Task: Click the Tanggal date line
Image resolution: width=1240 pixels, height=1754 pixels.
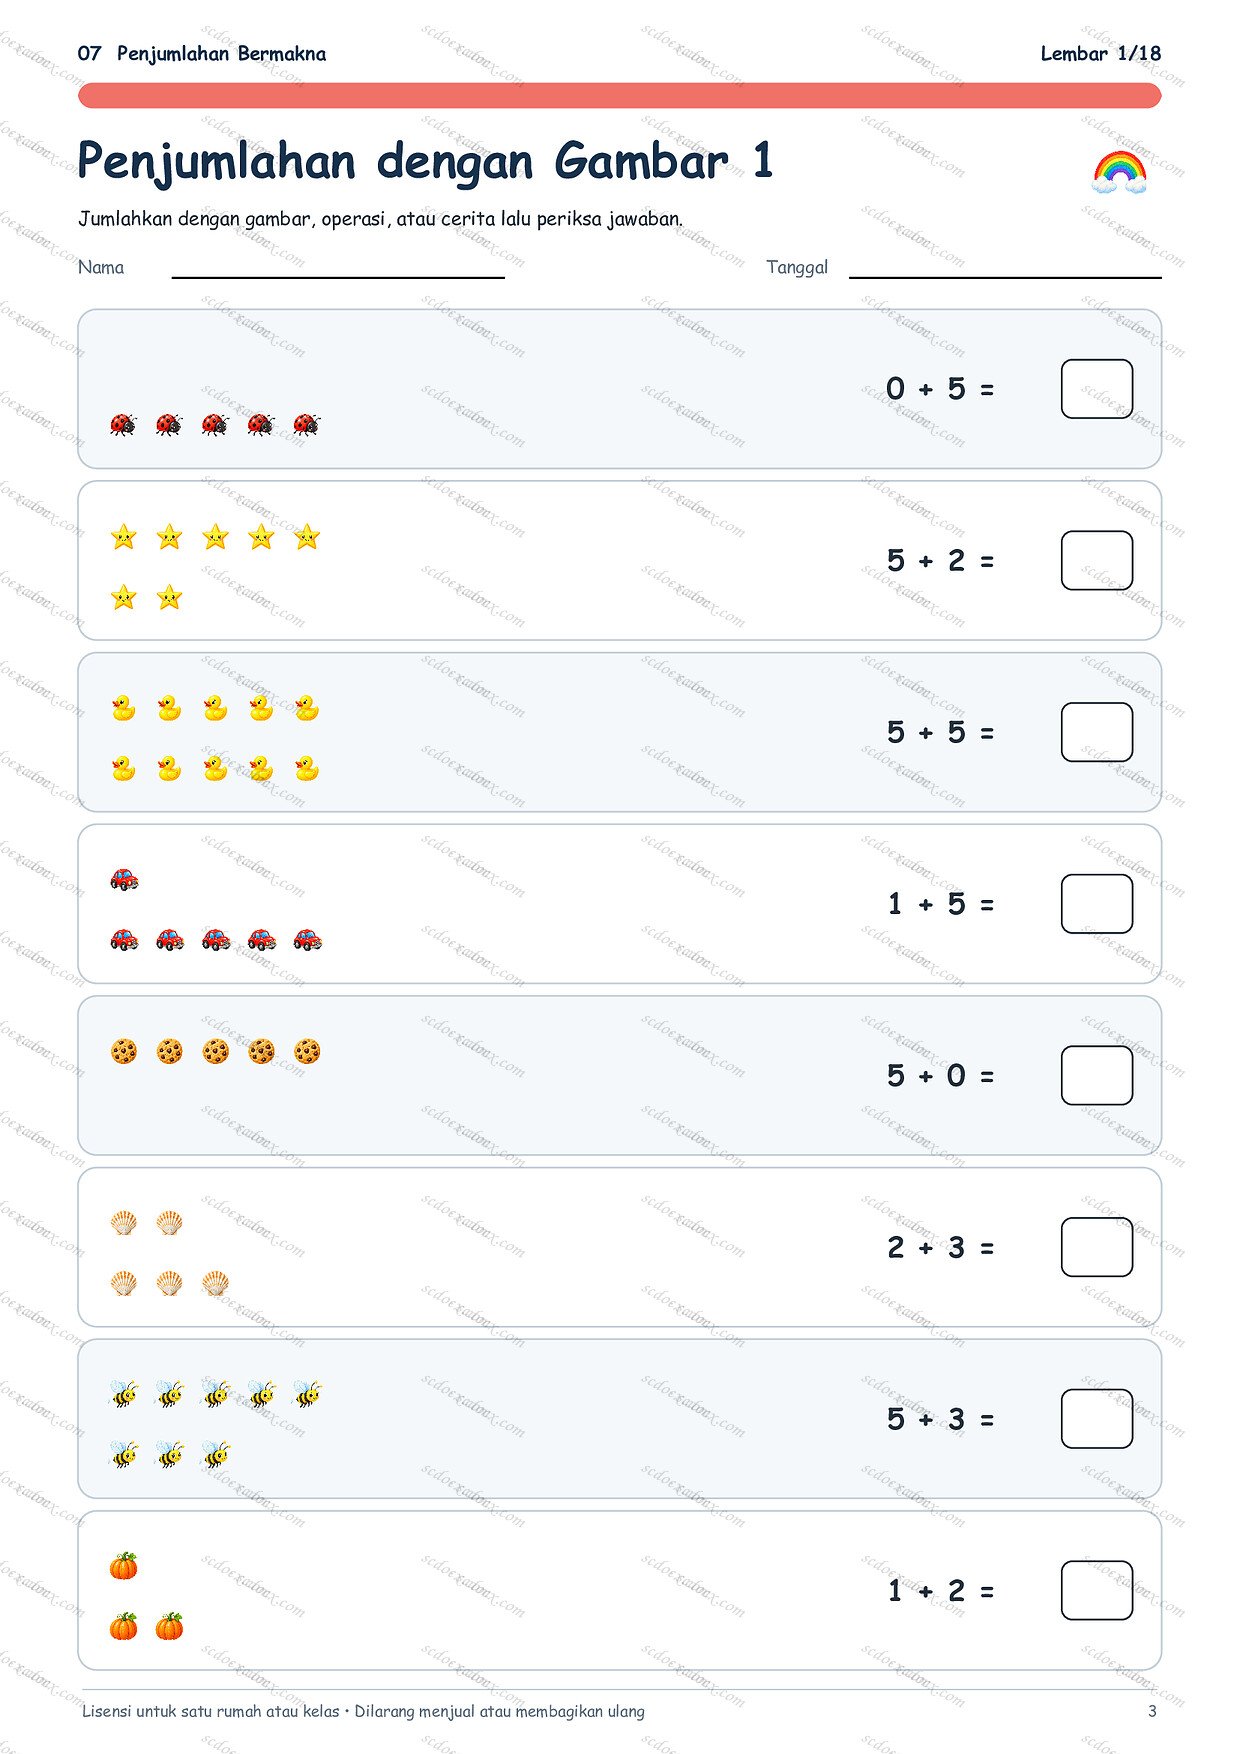Action: 1005,277
